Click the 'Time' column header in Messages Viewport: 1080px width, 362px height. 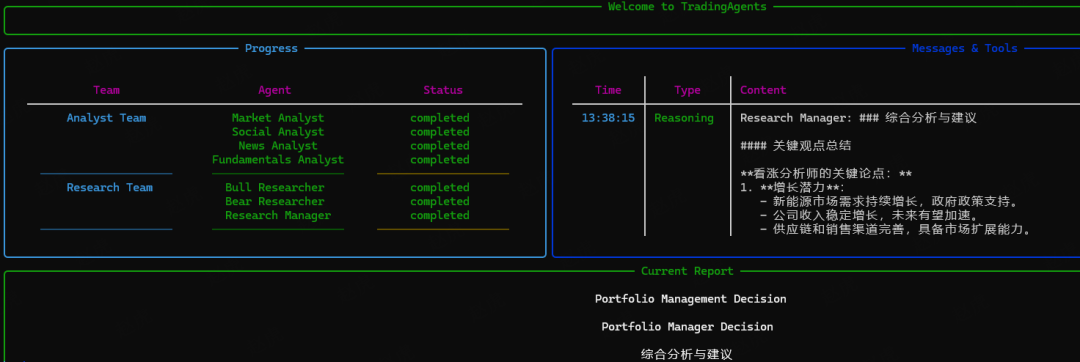pos(608,90)
